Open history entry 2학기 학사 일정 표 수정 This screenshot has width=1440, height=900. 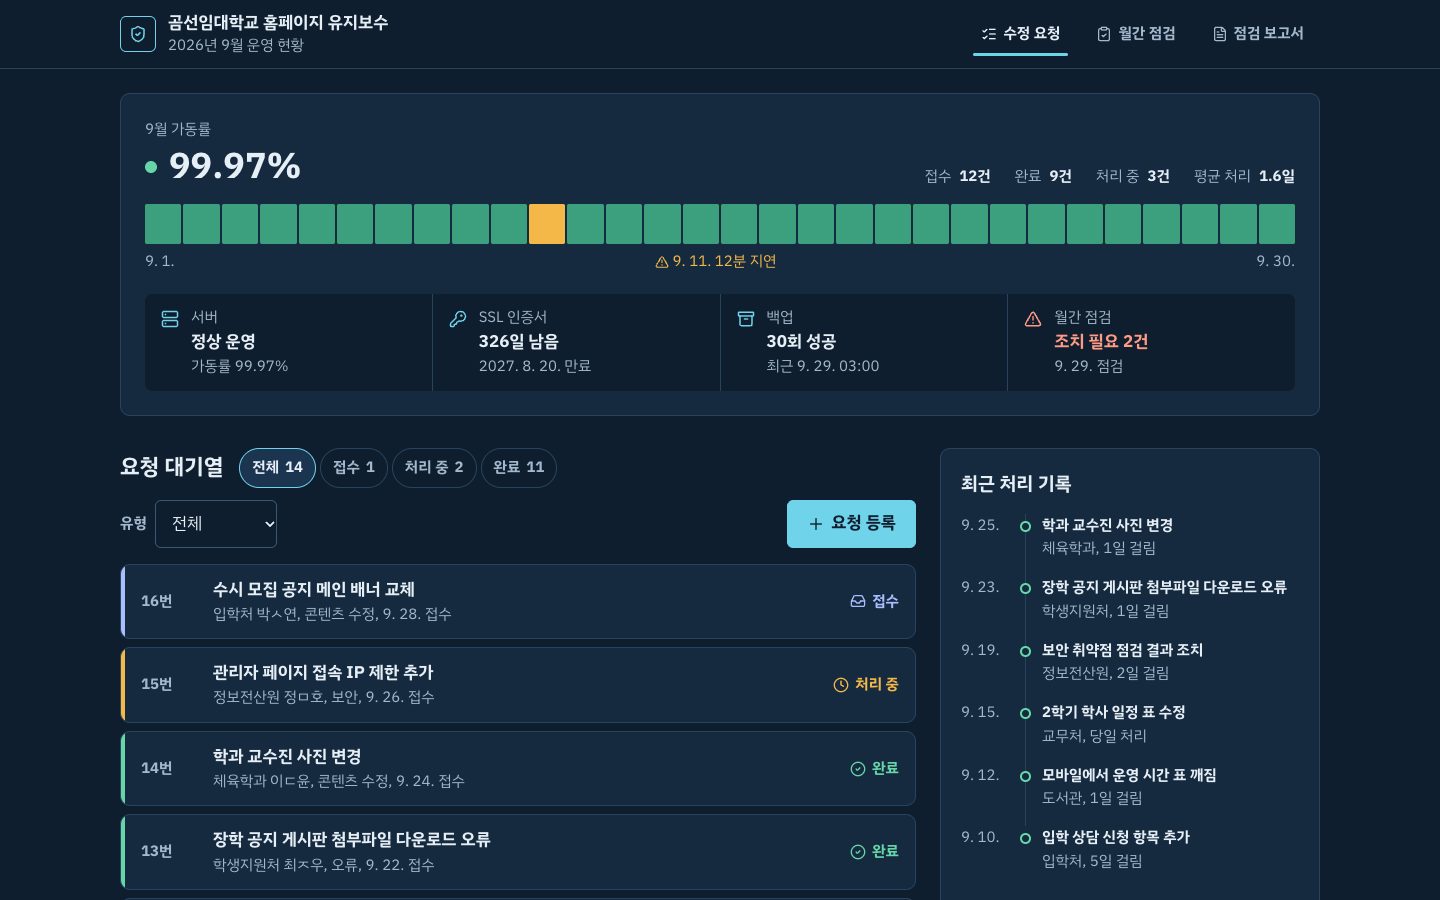click(x=1113, y=712)
